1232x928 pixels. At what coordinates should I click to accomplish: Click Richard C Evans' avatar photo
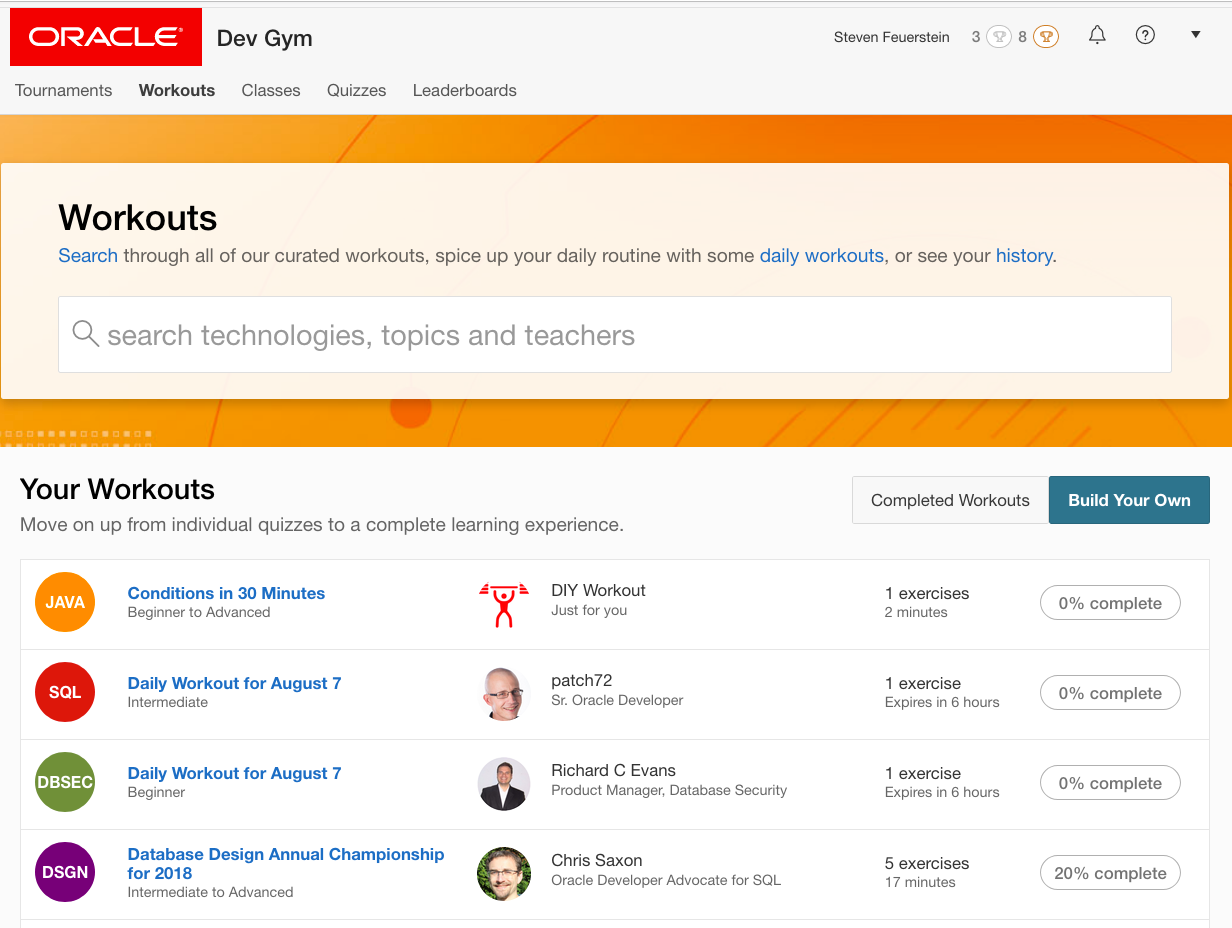point(504,784)
